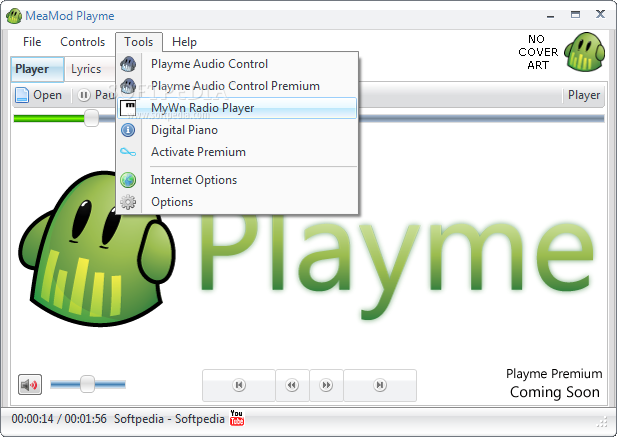Pause playback with the pause icon
This screenshot has width=617, height=437.
click(x=84, y=95)
